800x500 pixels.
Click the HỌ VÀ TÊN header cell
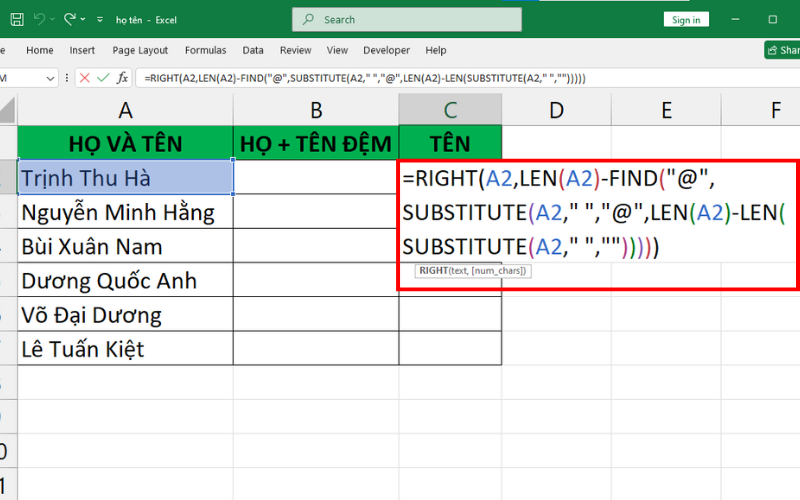(x=125, y=143)
